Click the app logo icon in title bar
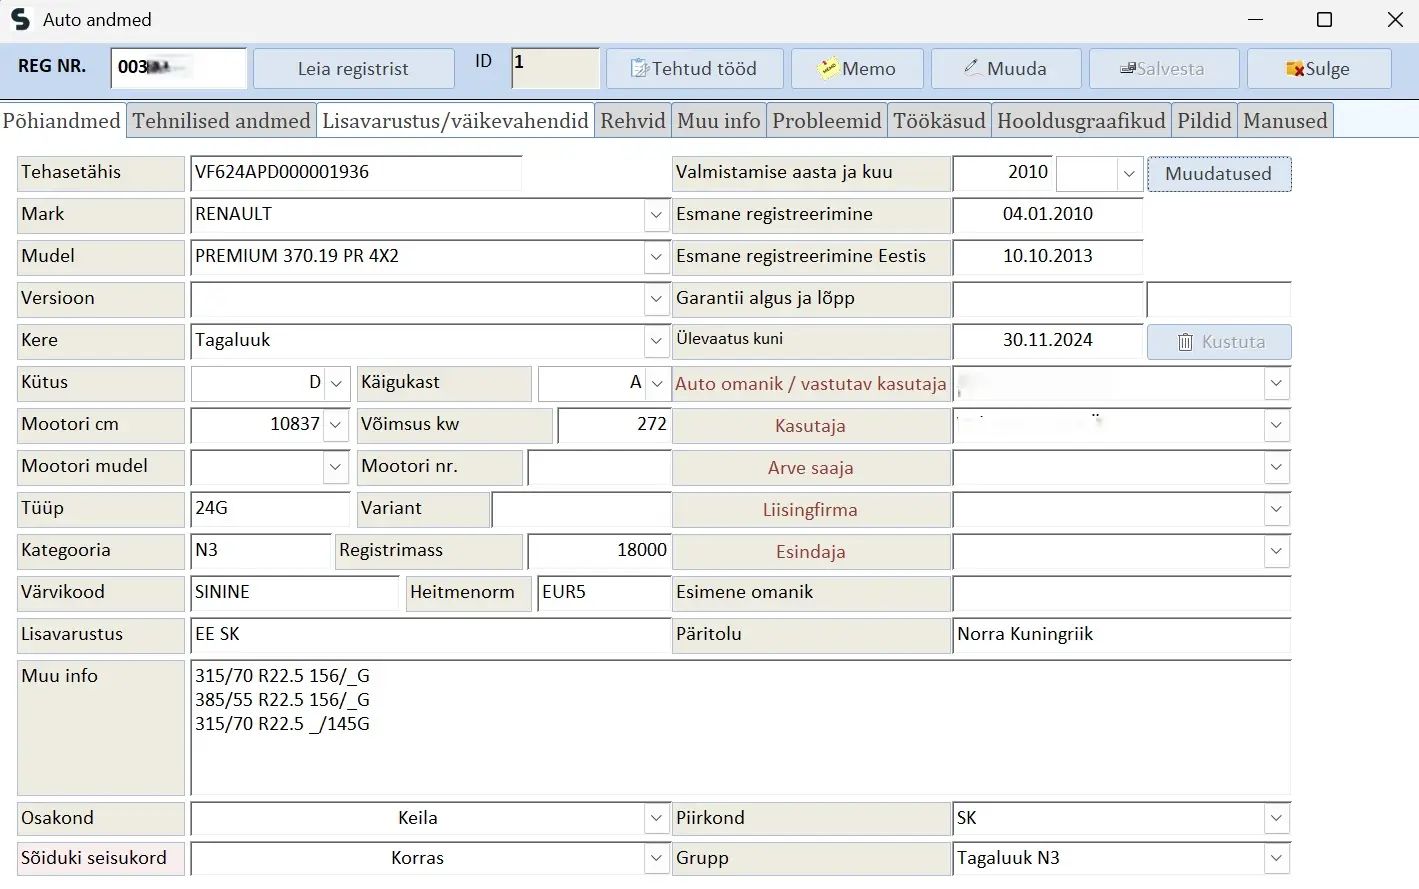The height and width of the screenshot is (889, 1419). (x=20, y=20)
